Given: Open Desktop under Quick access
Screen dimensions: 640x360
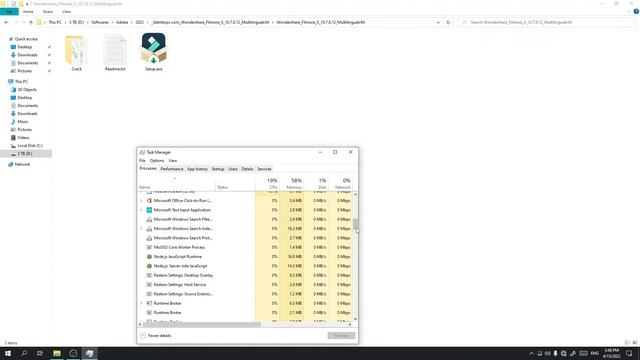Looking at the screenshot, I should (24, 47).
